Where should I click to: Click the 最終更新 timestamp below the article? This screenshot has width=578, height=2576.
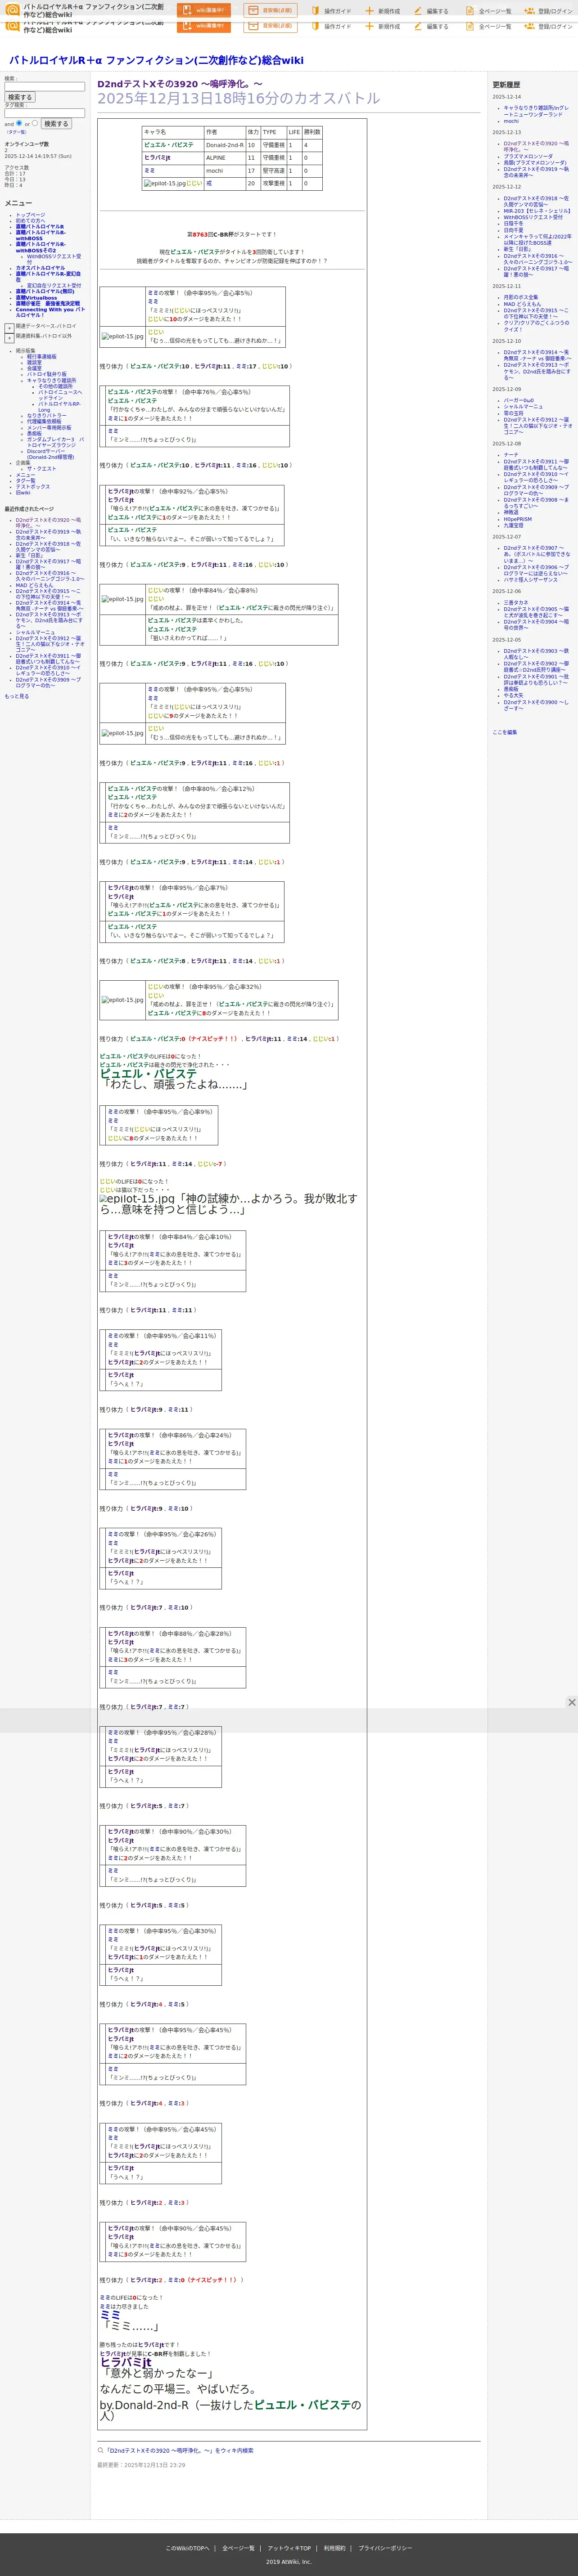141,2464
